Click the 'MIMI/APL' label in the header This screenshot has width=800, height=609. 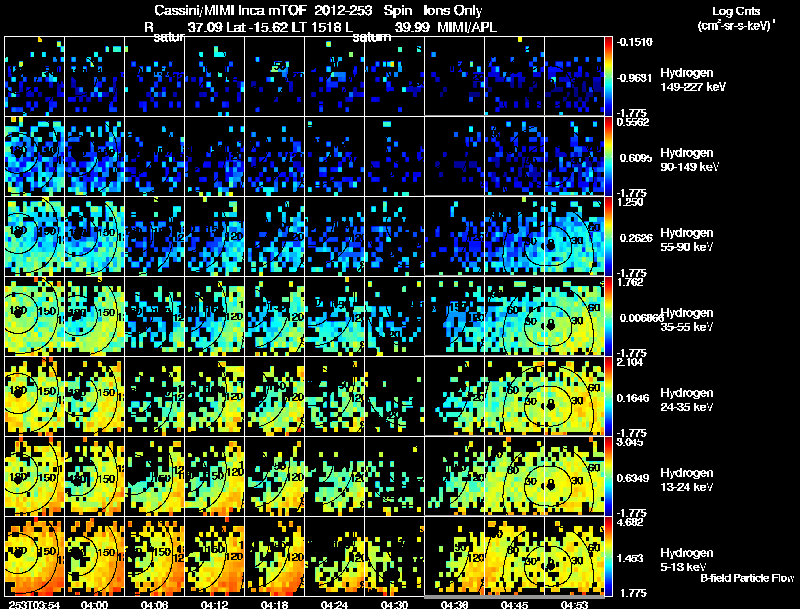[467, 27]
